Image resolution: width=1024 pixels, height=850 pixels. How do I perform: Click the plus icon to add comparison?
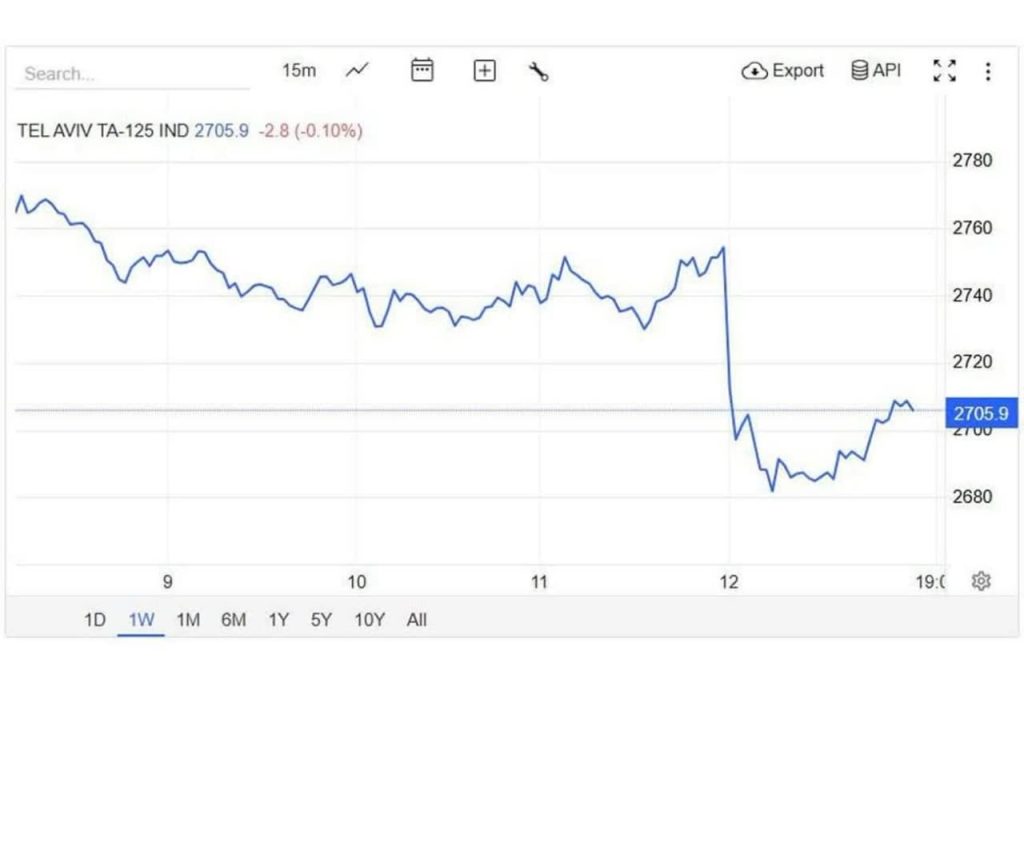[485, 71]
